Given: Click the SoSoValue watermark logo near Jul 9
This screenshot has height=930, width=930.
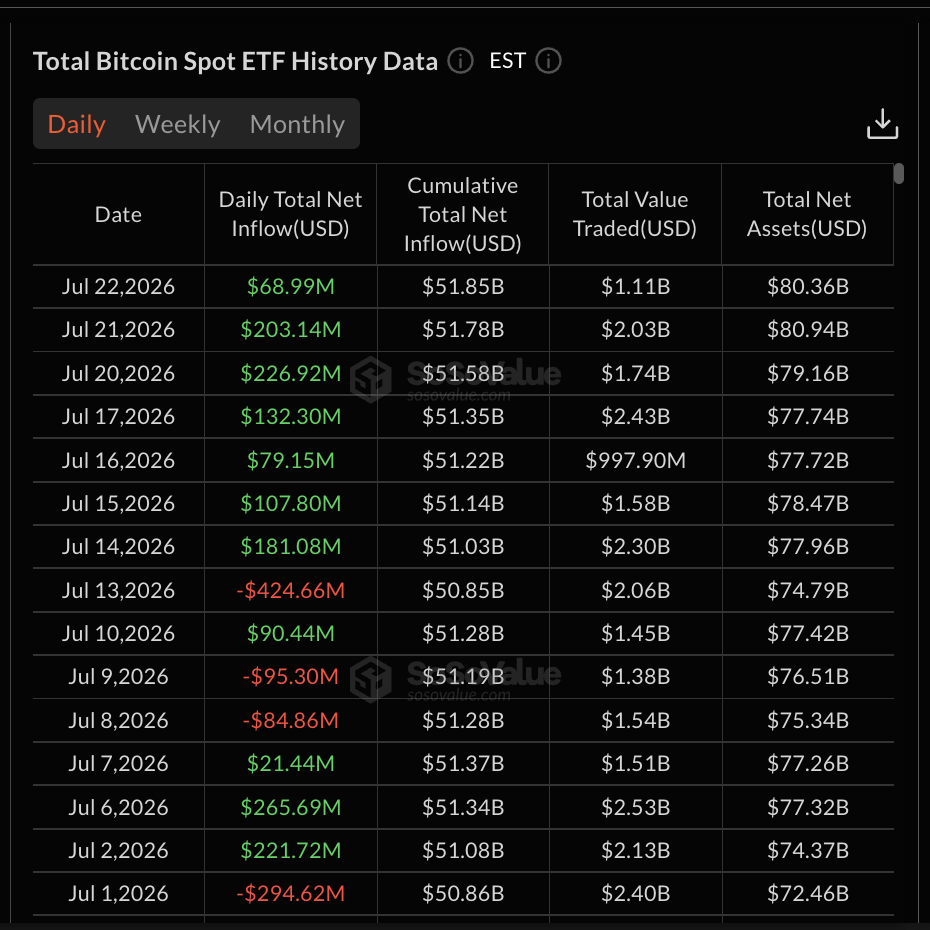Looking at the screenshot, I should [371, 679].
